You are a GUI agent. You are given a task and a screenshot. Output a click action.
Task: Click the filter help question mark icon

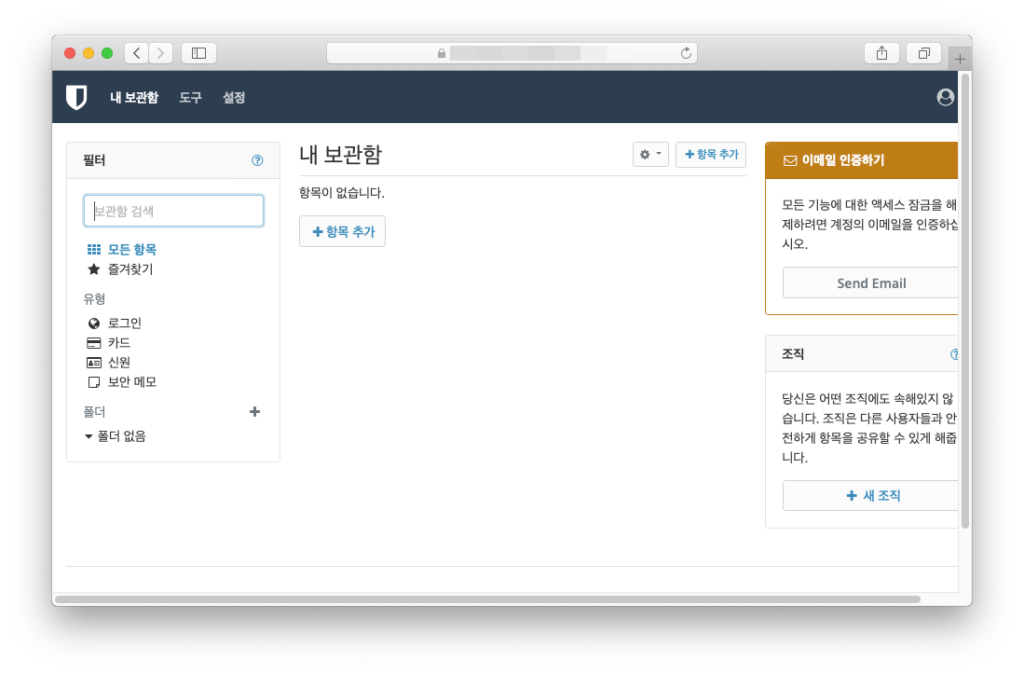point(257,161)
